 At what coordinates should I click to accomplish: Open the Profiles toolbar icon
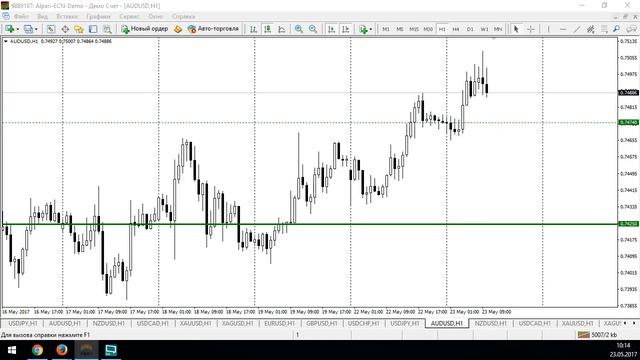click(28, 29)
